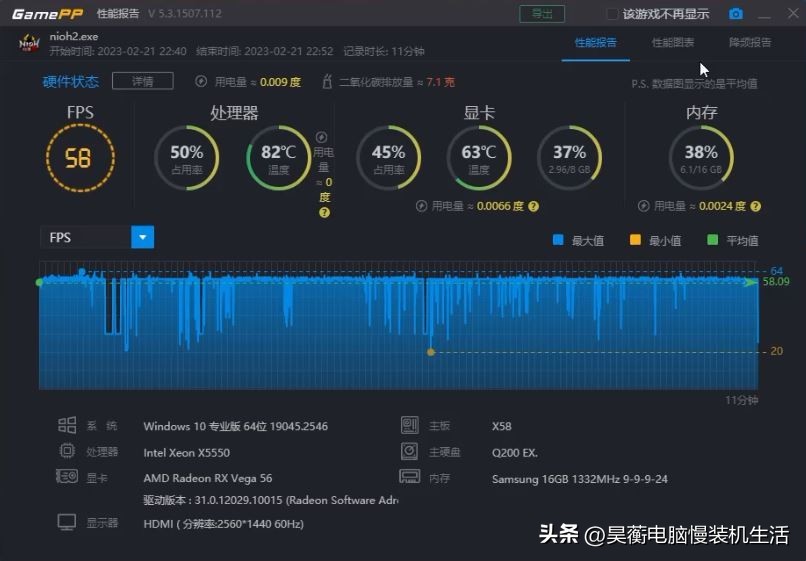Viewport: 806px width, 561px height.
Task: Click the green 平均值 legend swatch
Action: click(x=712, y=240)
